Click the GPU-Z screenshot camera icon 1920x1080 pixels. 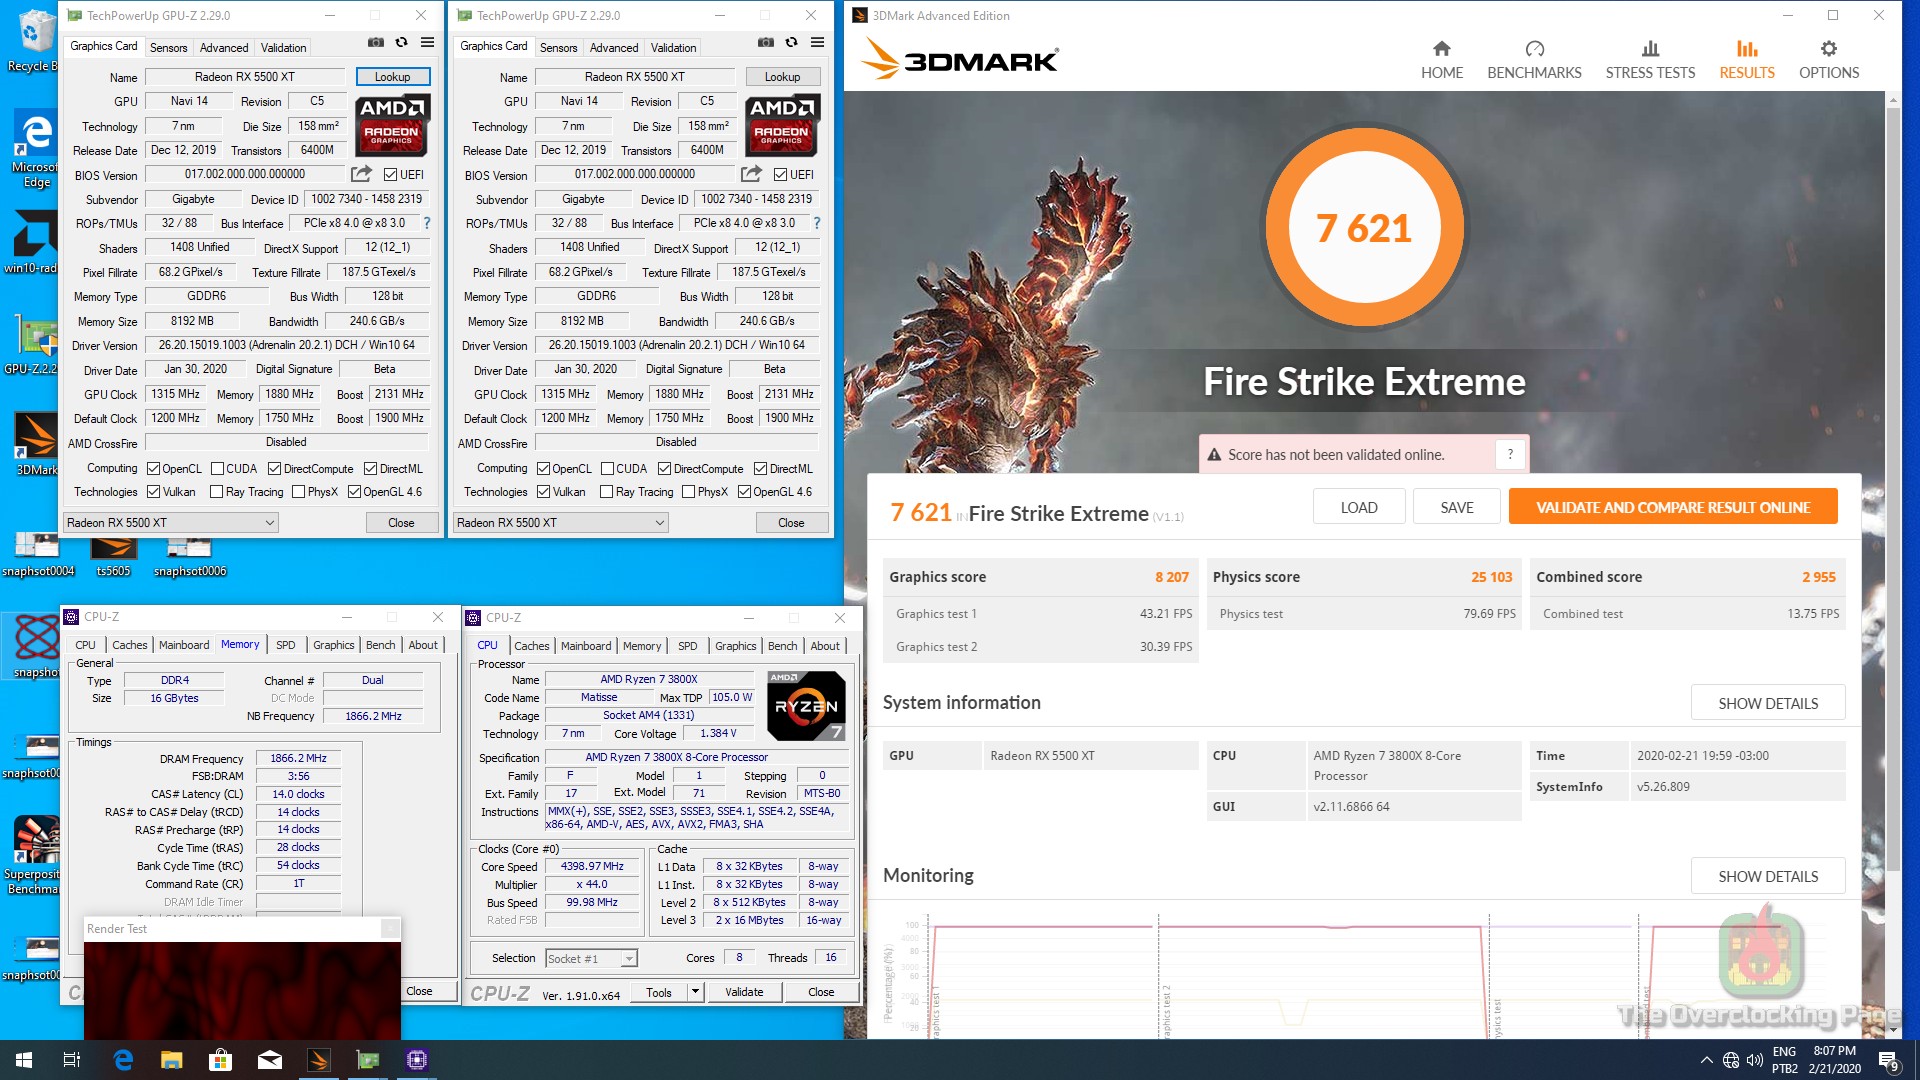point(375,43)
